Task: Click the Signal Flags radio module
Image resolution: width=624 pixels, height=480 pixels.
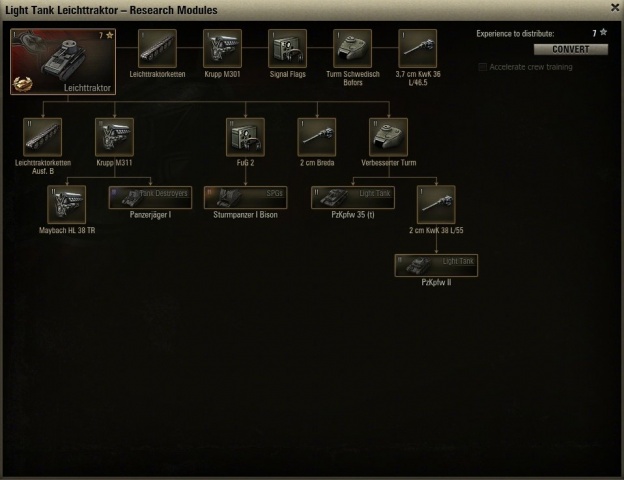Action: pos(287,48)
